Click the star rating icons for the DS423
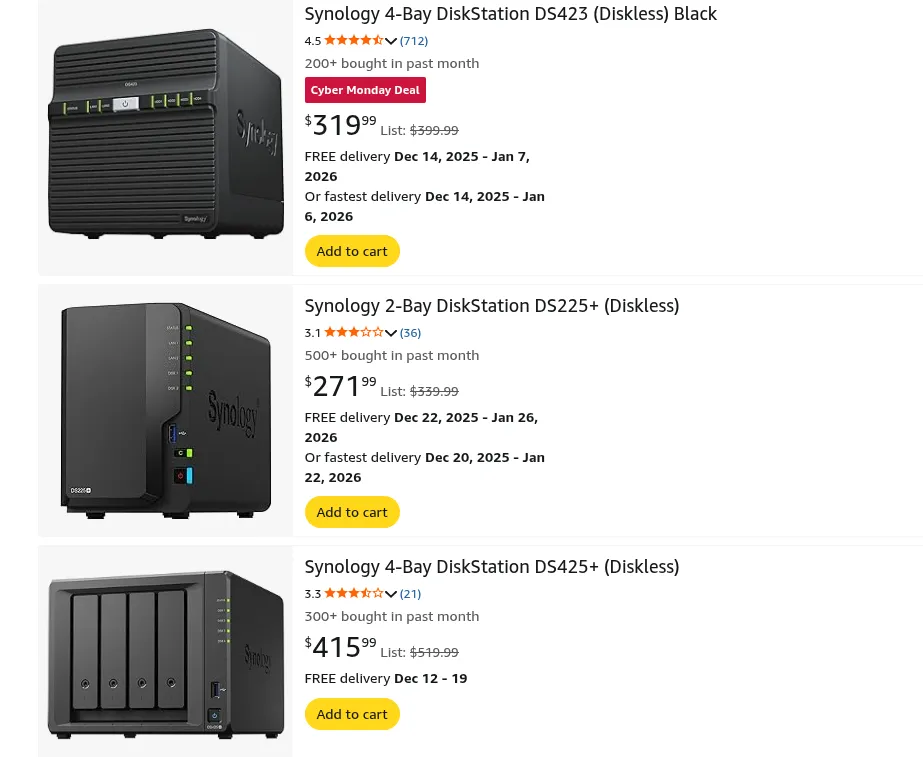This screenshot has height=757, width=923. coord(353,40)
